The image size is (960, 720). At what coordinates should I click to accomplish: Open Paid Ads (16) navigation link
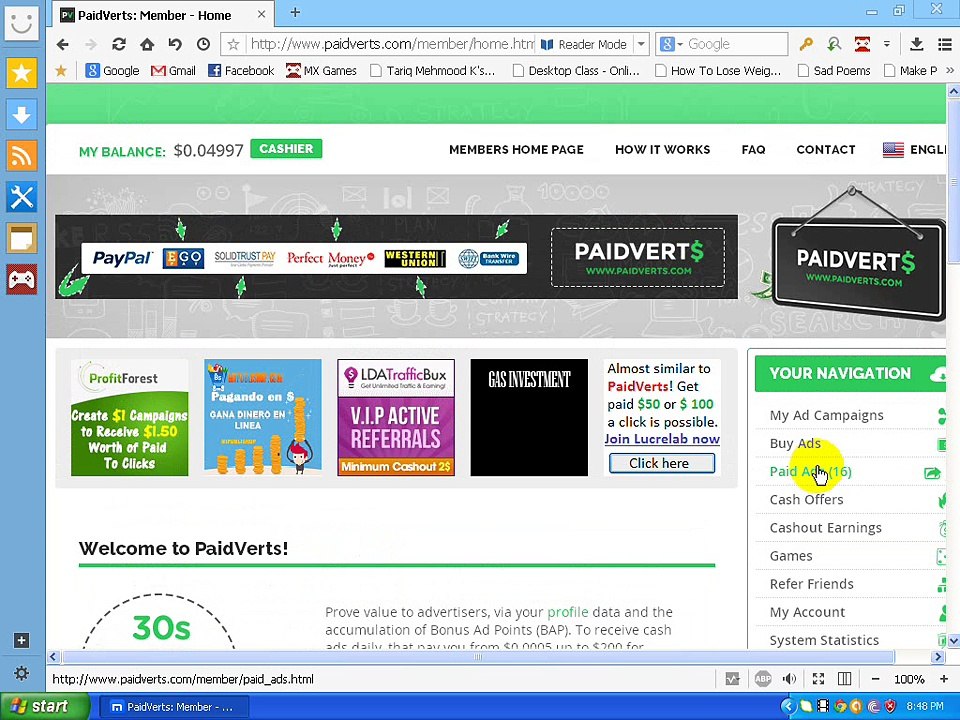[x=811, y=471]
